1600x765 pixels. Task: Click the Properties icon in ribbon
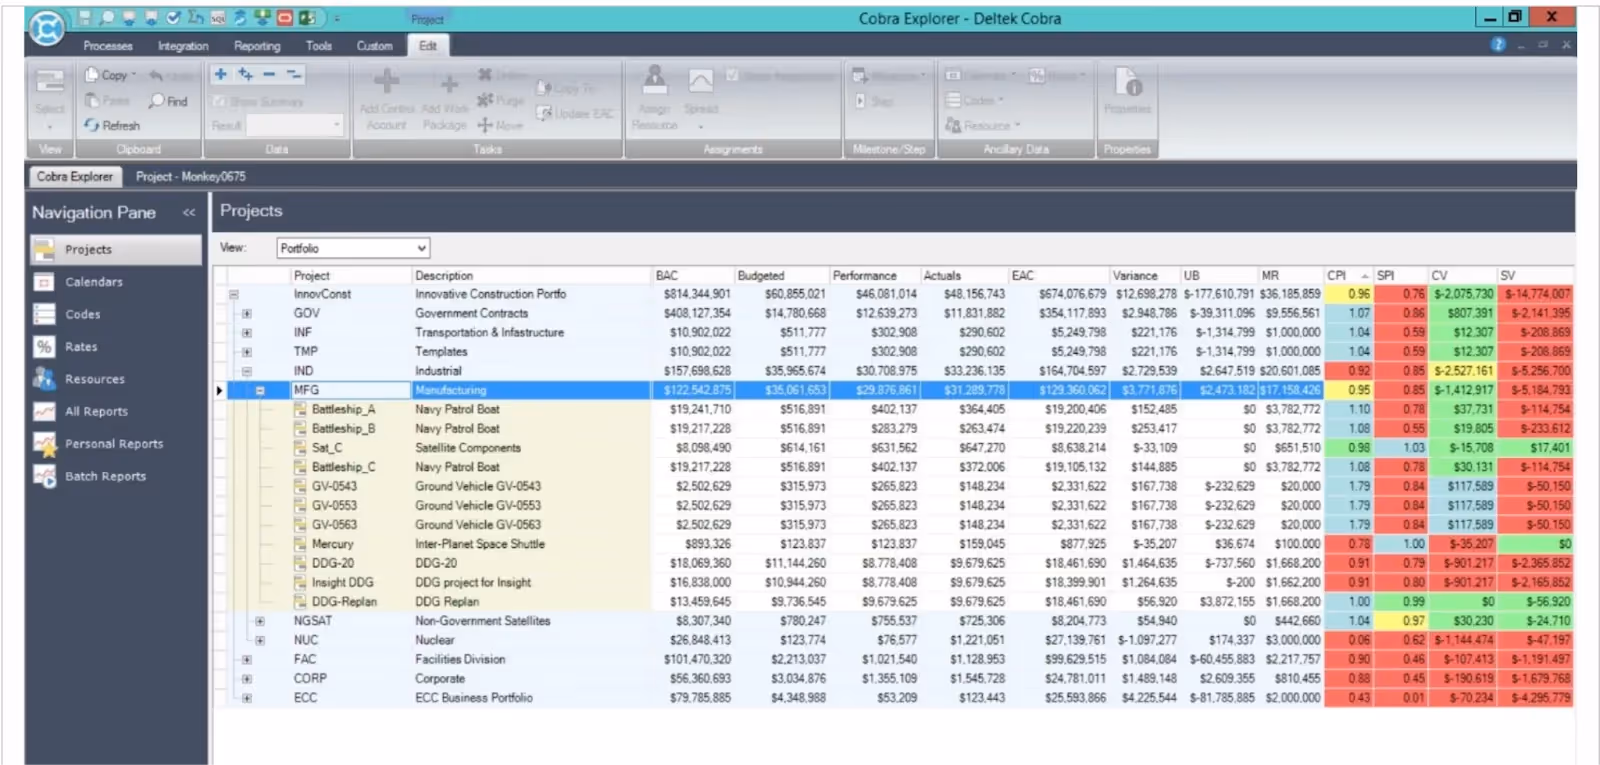pos(1128,82)
